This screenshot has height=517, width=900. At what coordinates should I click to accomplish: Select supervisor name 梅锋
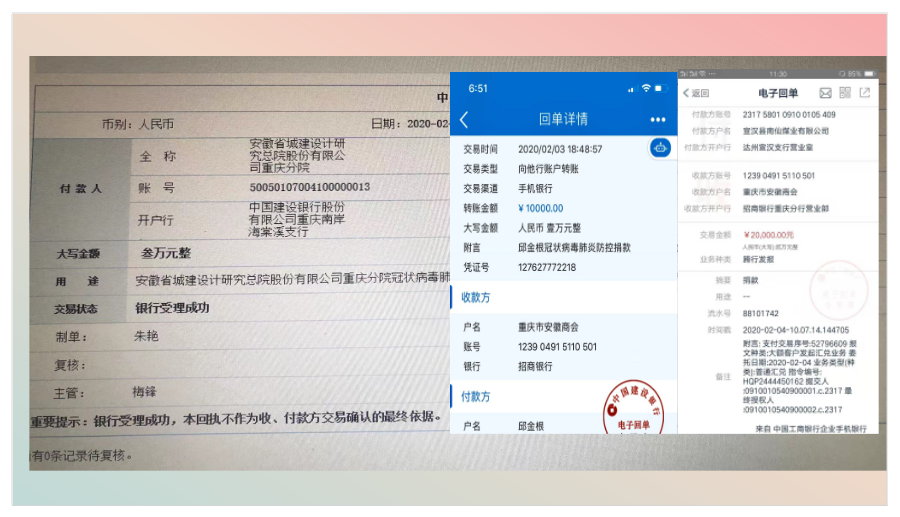tap(144, 392)
